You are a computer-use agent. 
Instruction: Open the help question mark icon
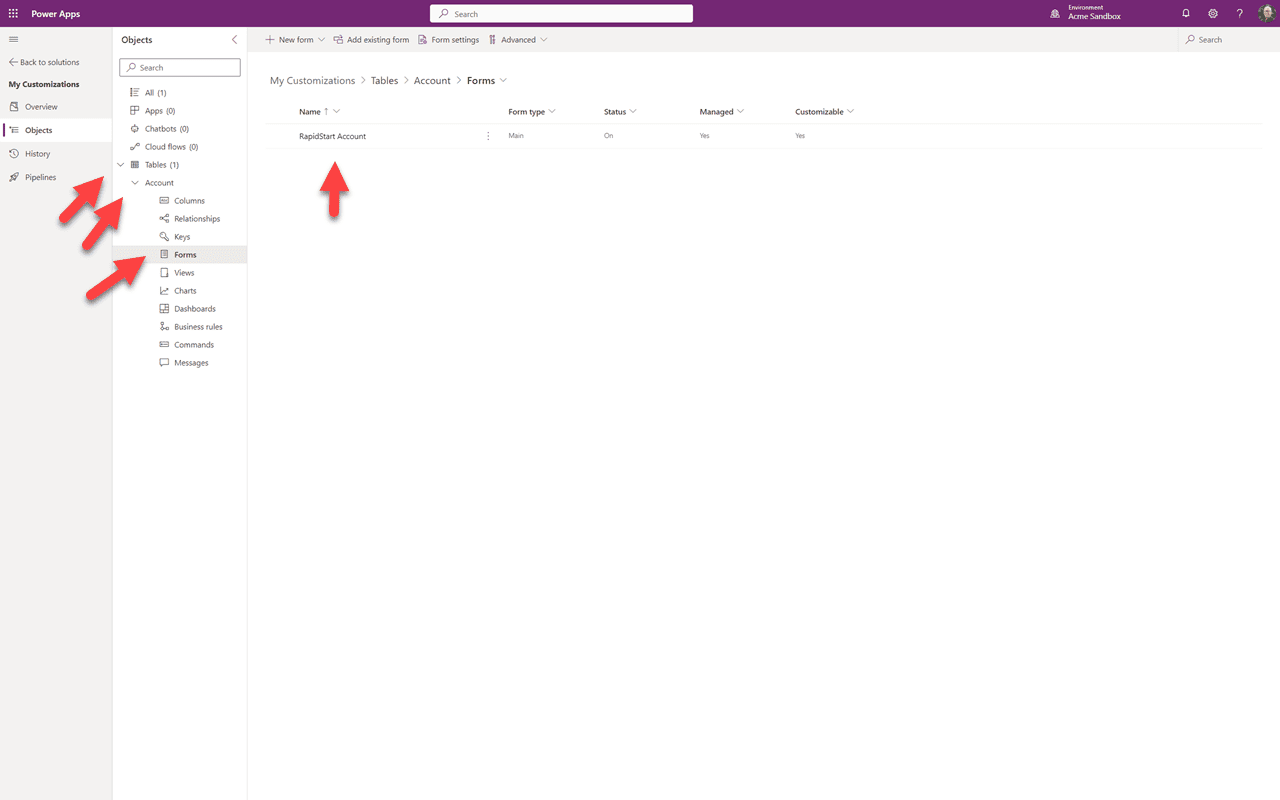[1239, 13]
